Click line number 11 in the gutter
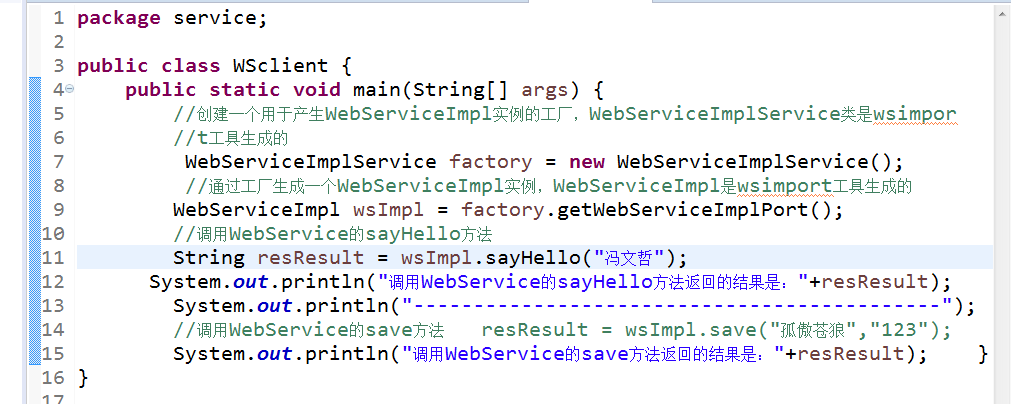Screen dimensions: 1011x404 [x=53, y=258]
